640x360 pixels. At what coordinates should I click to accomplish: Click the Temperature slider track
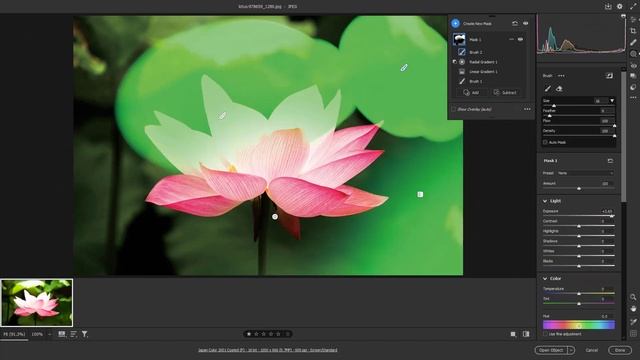click(579, 293)
